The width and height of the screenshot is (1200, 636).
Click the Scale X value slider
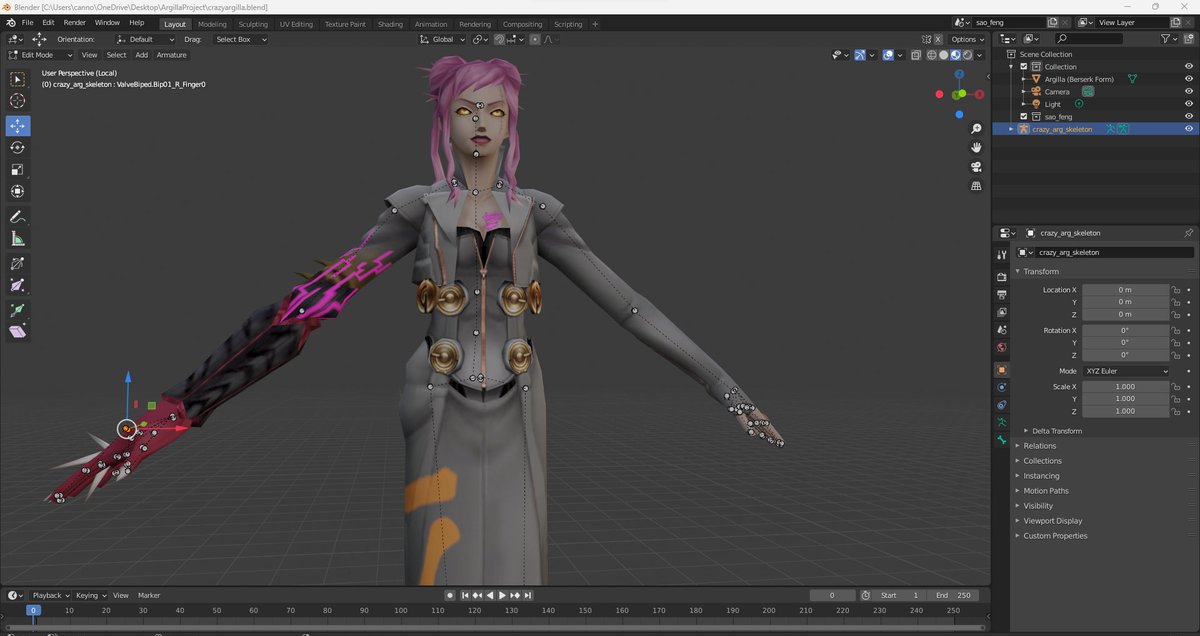click(x=1125, y=387)
